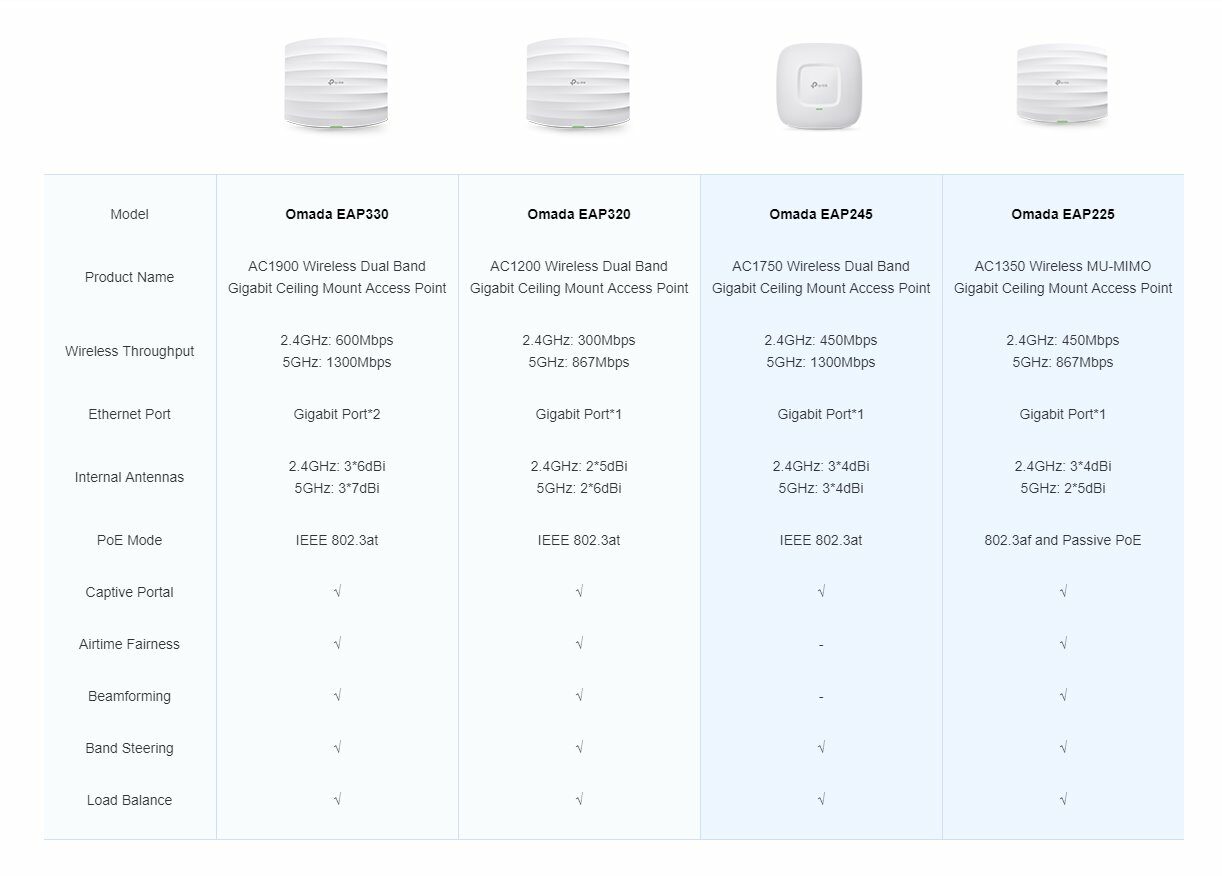Screen dimensions: 1222x876
Task: Click the Ethernet Port row label
Action: pyautogui.click(x=130, y=414)
